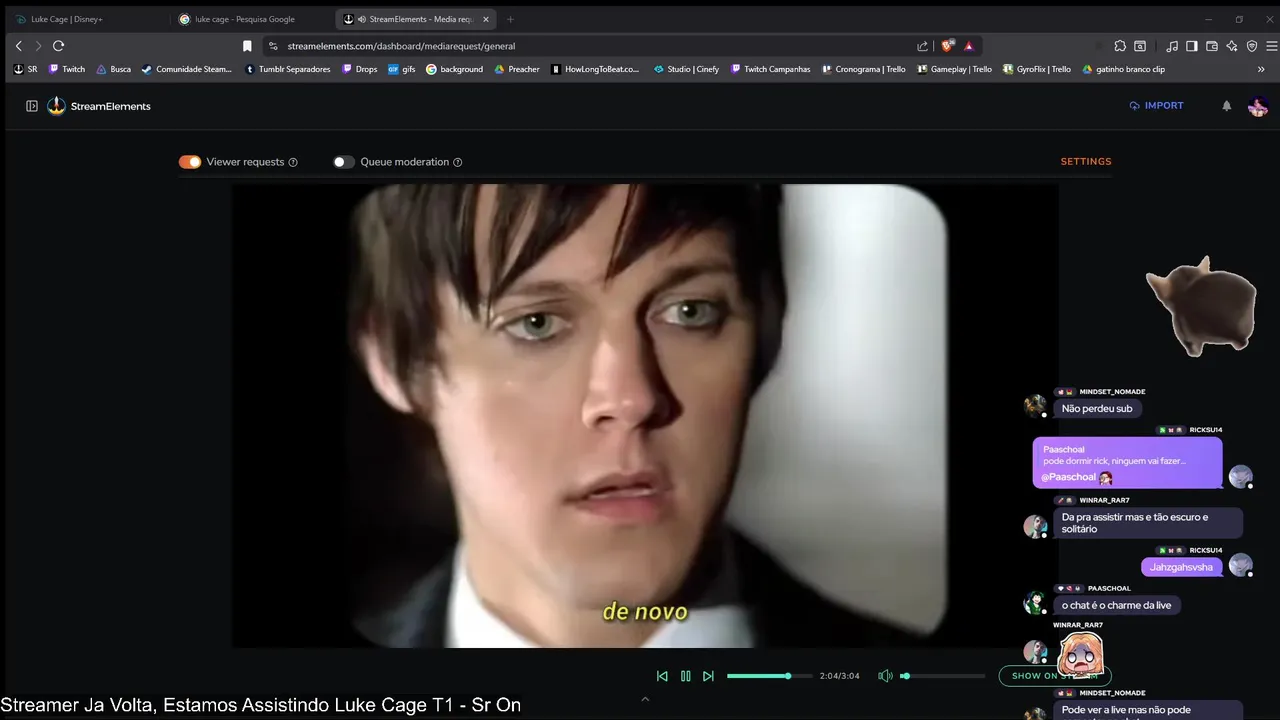Collapse StreamElements sidebar panel icon

tap(32, 106)
